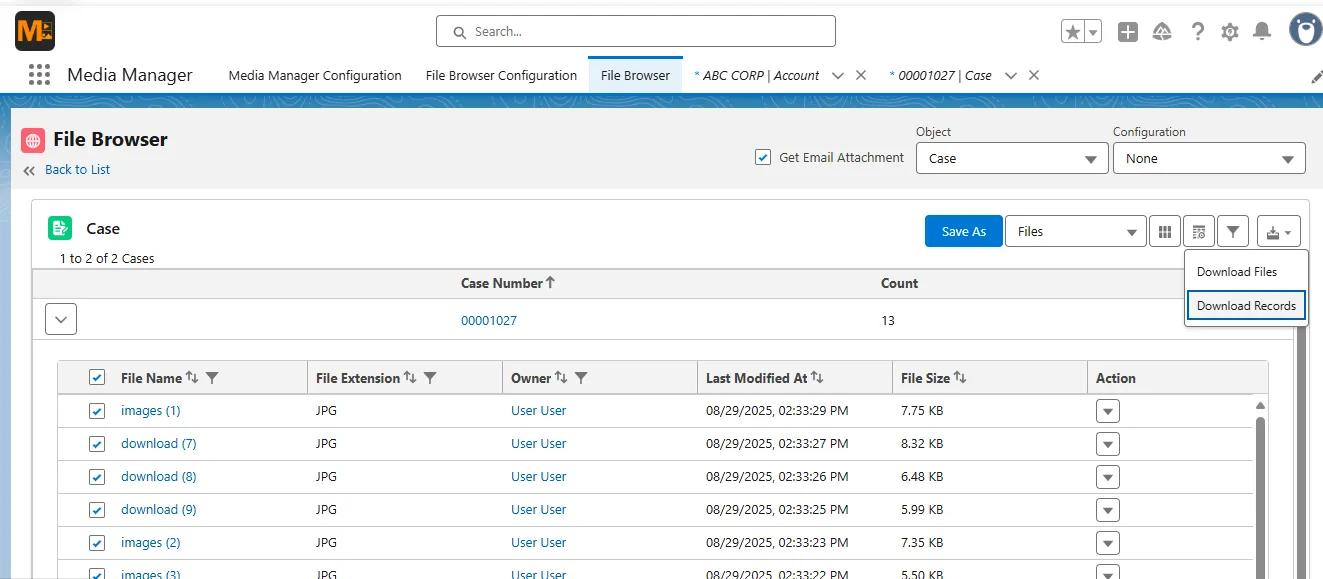Click the global actions plus icon
Viewport: 1323px width, 579px height.
1128,32
